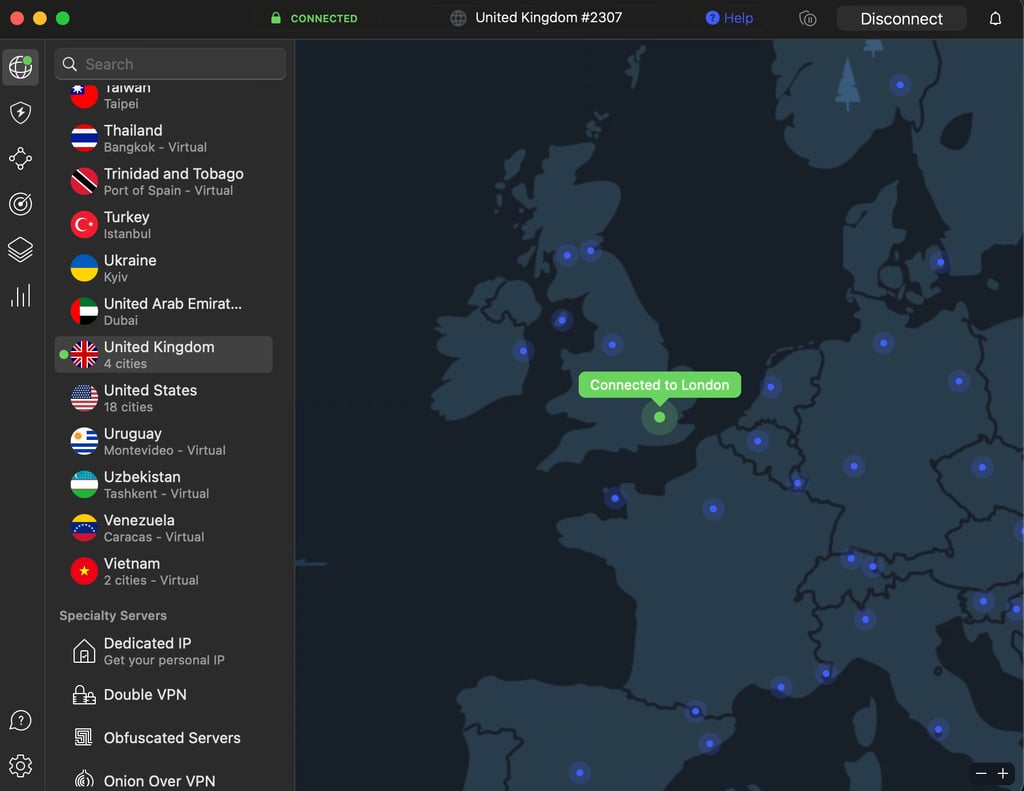Select the United Kingdom 4 cities row
1024x791 pixels.
[x=164, y=355]
